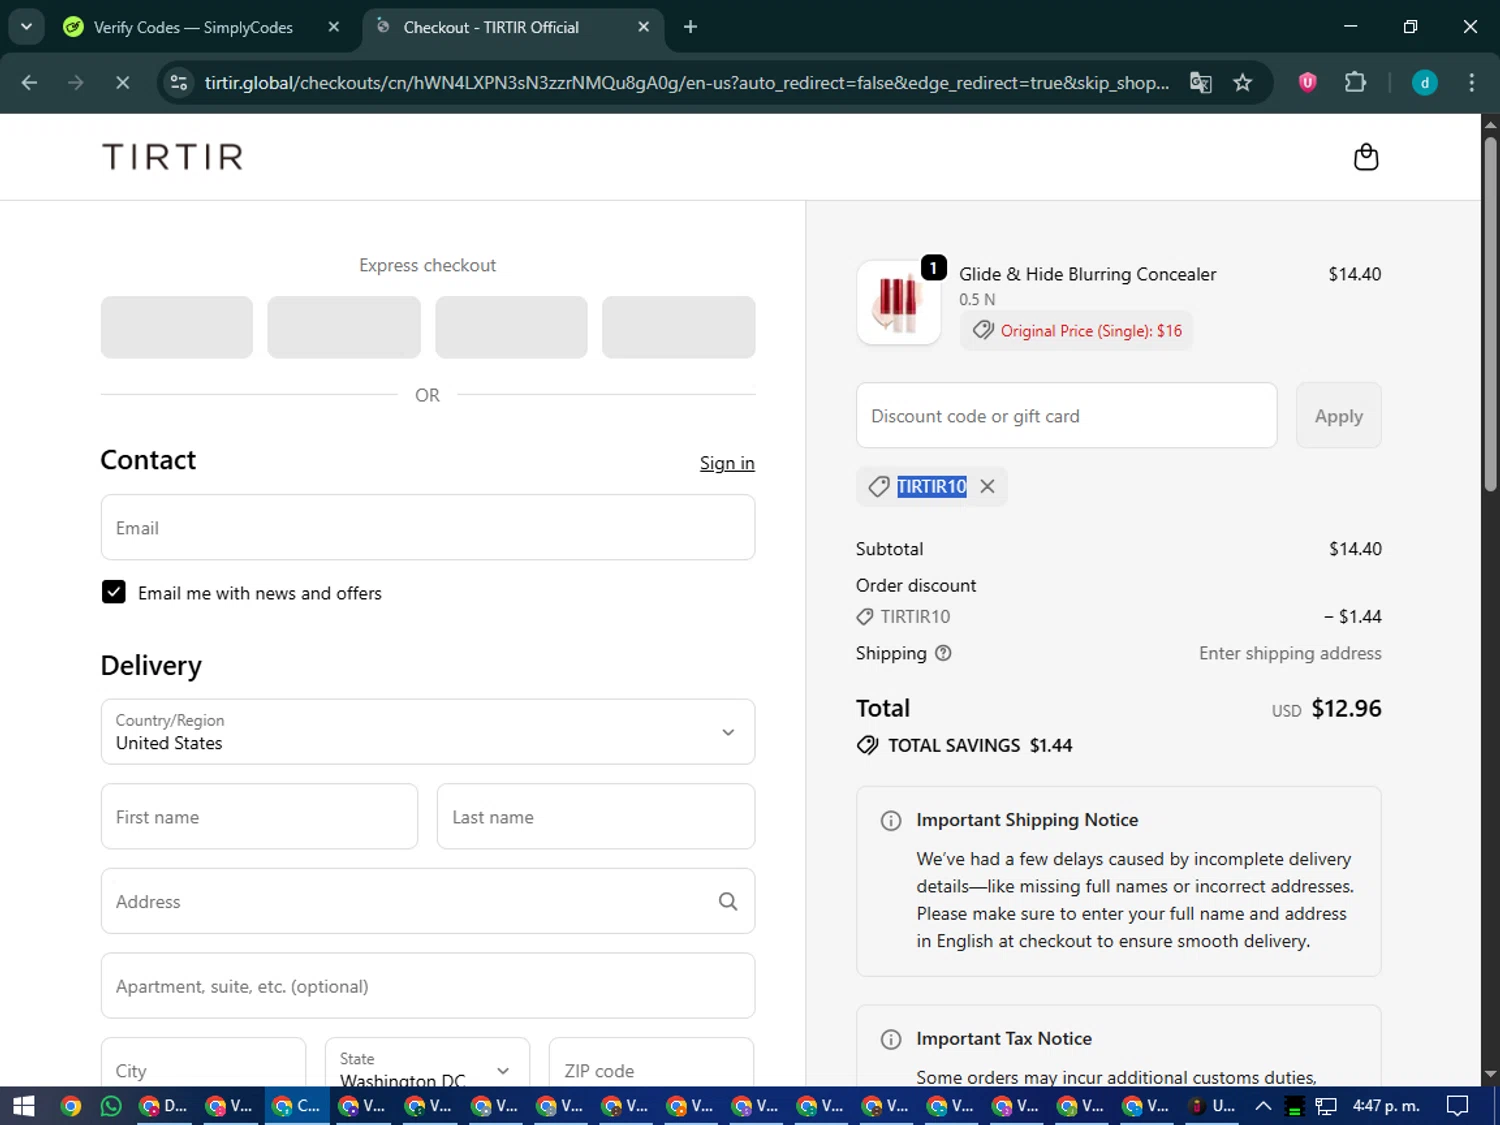Viewport: 1500px width, 1125px height.
Task: Open Google Translate page icon
Action: (1201, 82)
